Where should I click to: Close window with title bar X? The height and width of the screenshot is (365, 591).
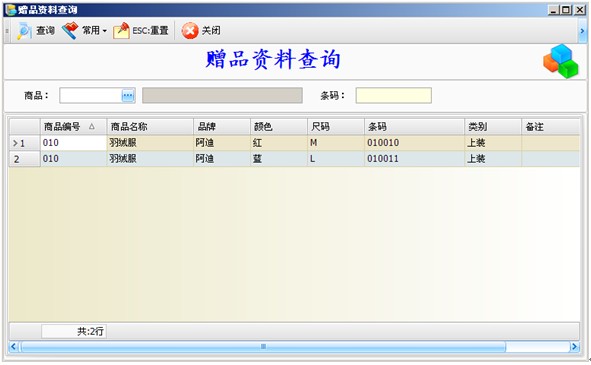(580, 10)
